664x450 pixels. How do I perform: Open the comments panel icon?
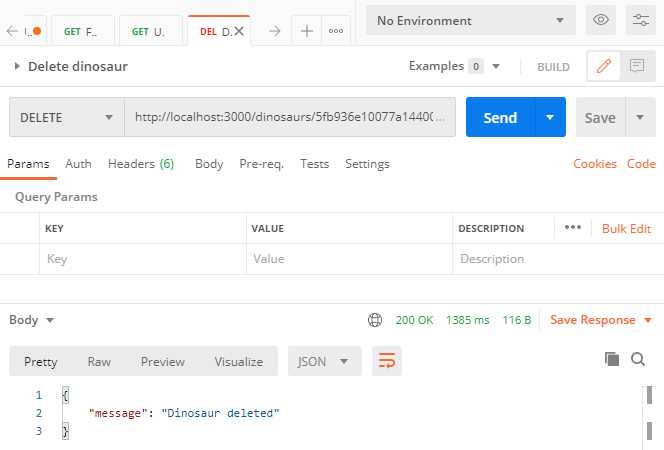[x=637, y=66]
